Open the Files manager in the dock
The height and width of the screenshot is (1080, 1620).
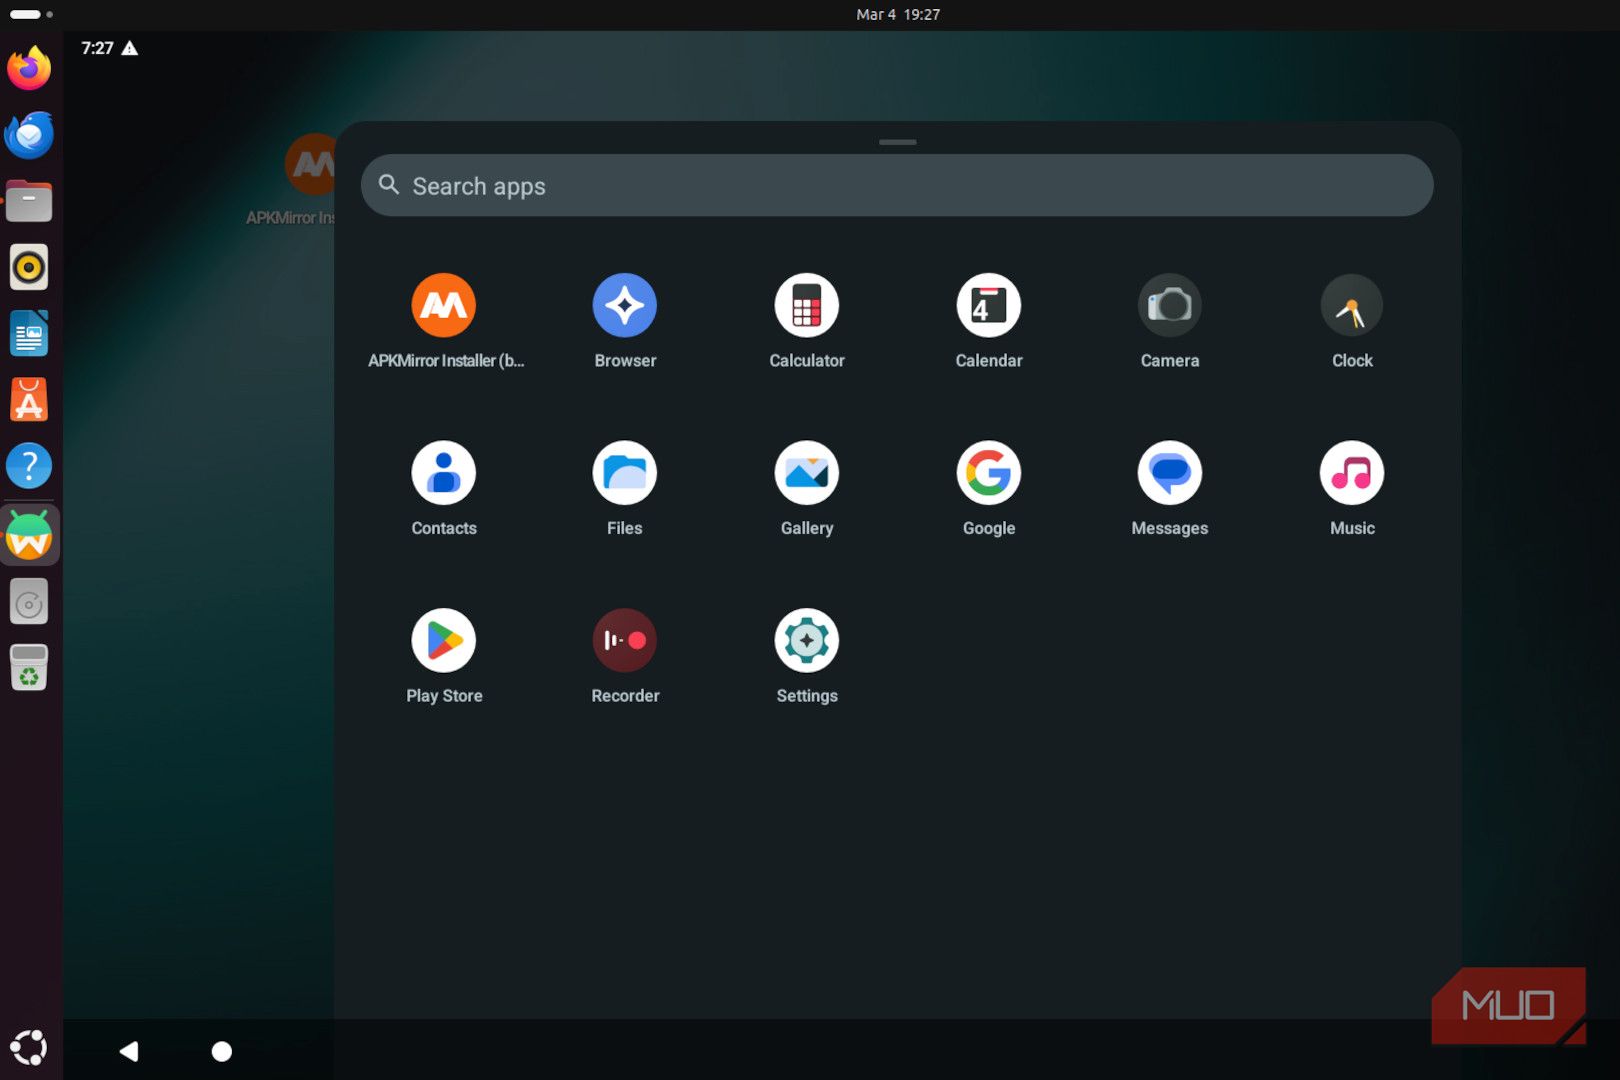point(29,201)
